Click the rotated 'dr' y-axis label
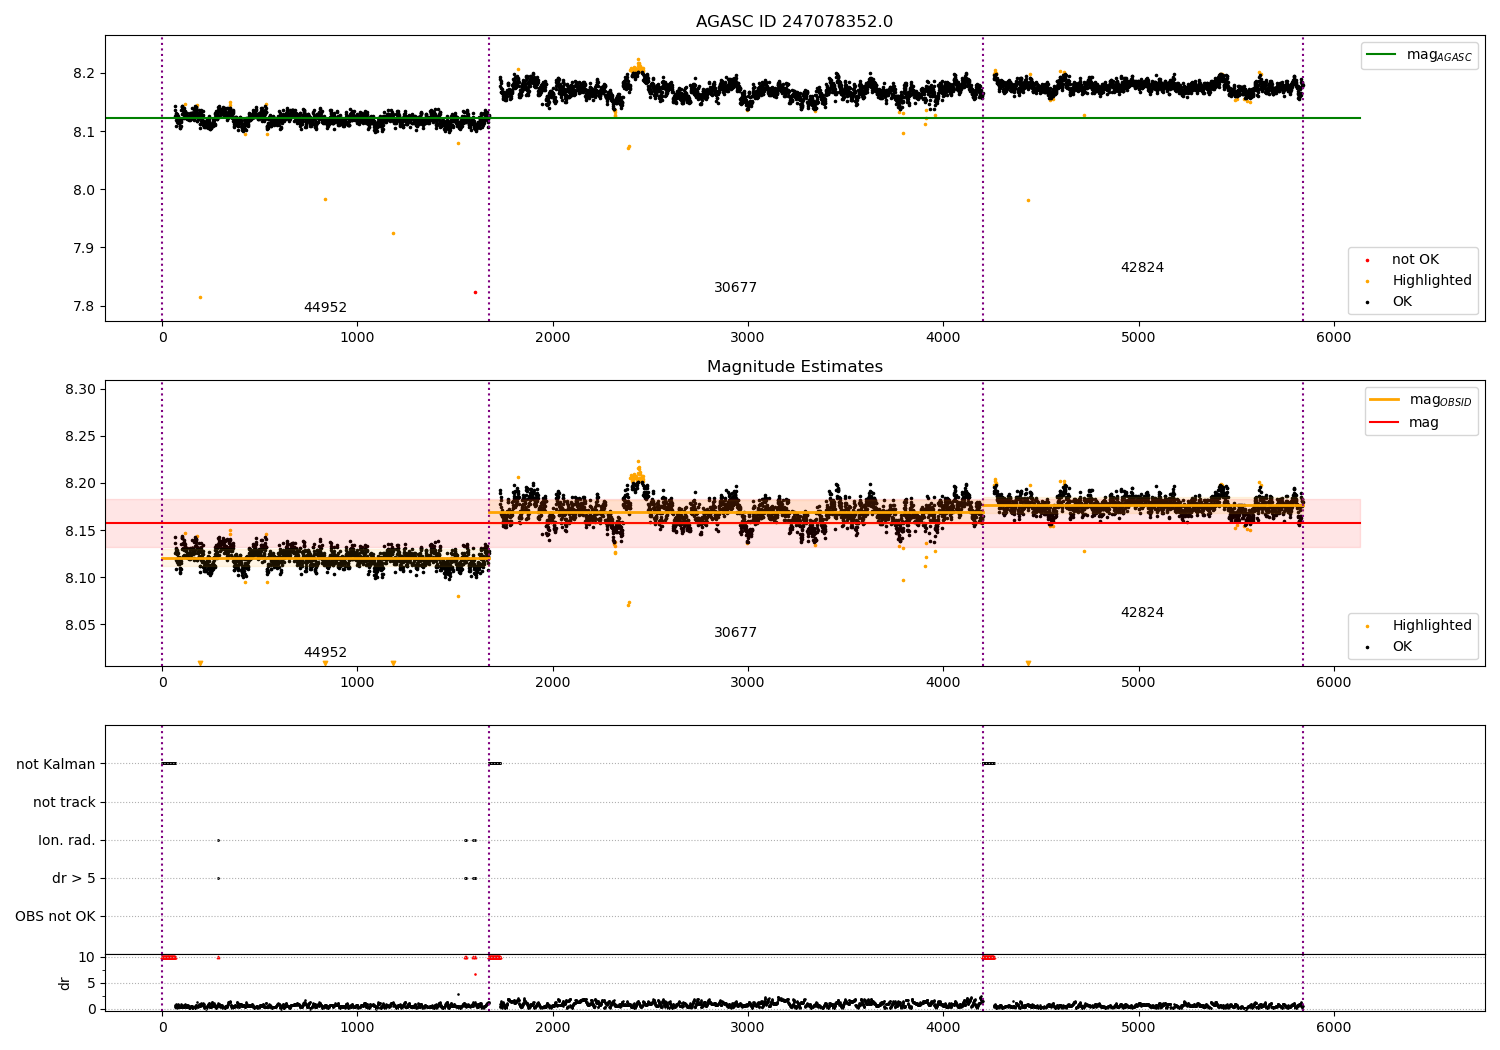This screenshot has width=1500, height=1050. coord(65,983)
